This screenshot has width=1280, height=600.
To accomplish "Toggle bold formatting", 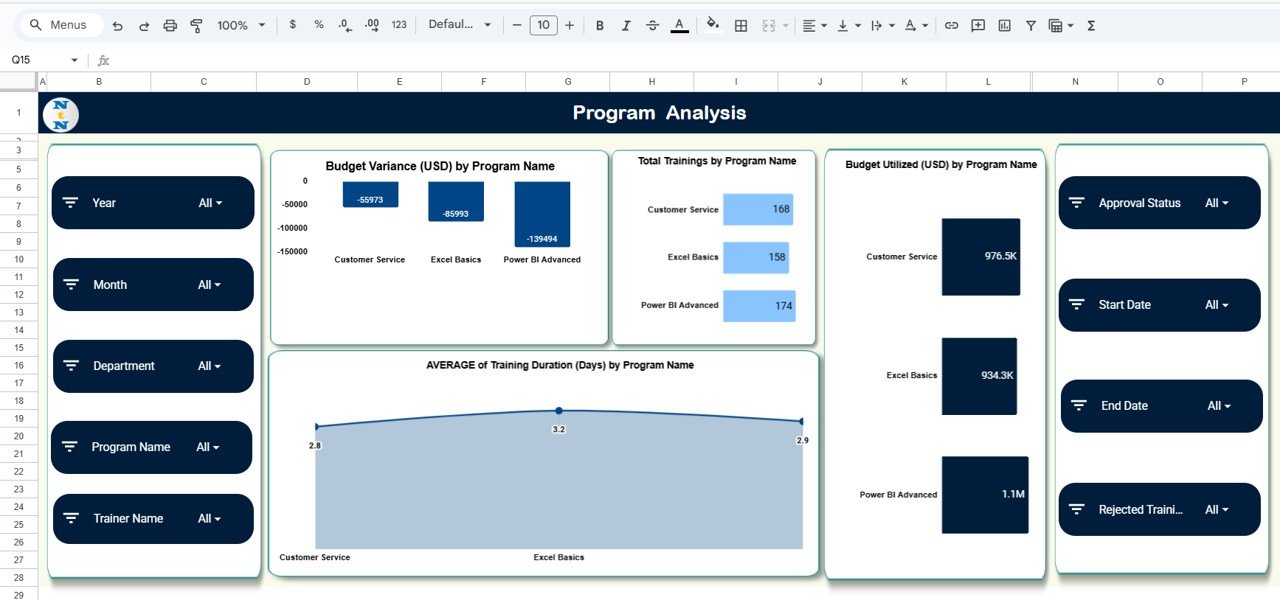I will [x=600, y=25].
